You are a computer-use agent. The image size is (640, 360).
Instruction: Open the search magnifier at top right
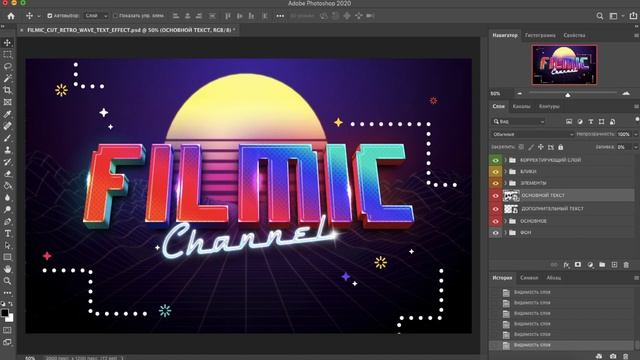click(x=600, y=16)
